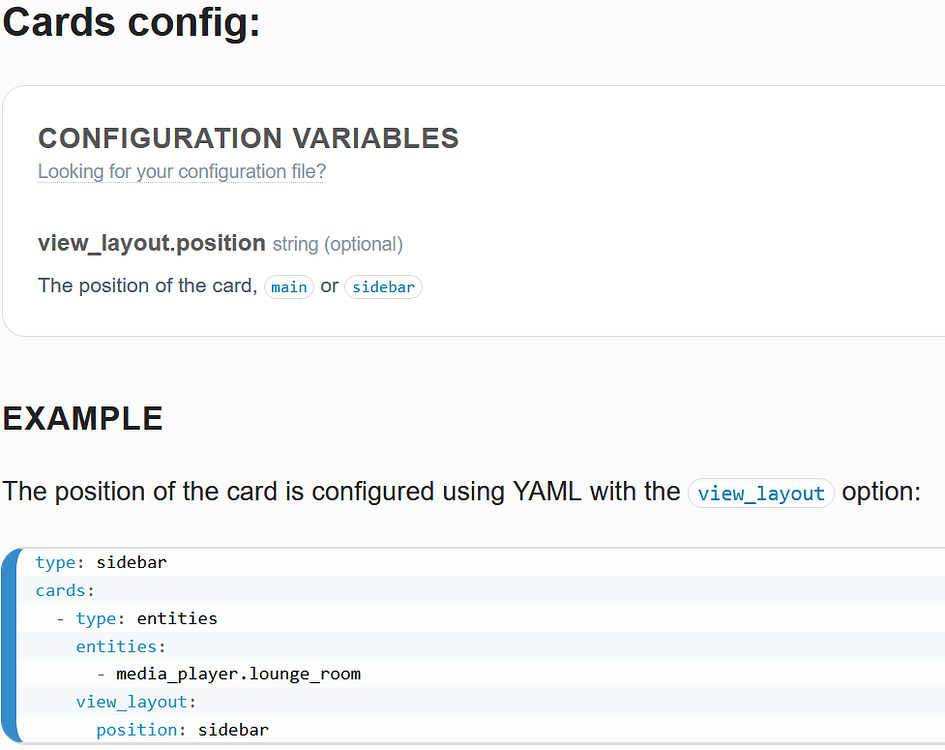945x750 pixels.
Task: Click the EXAMPLE section heading
Action: pos(83,419)
